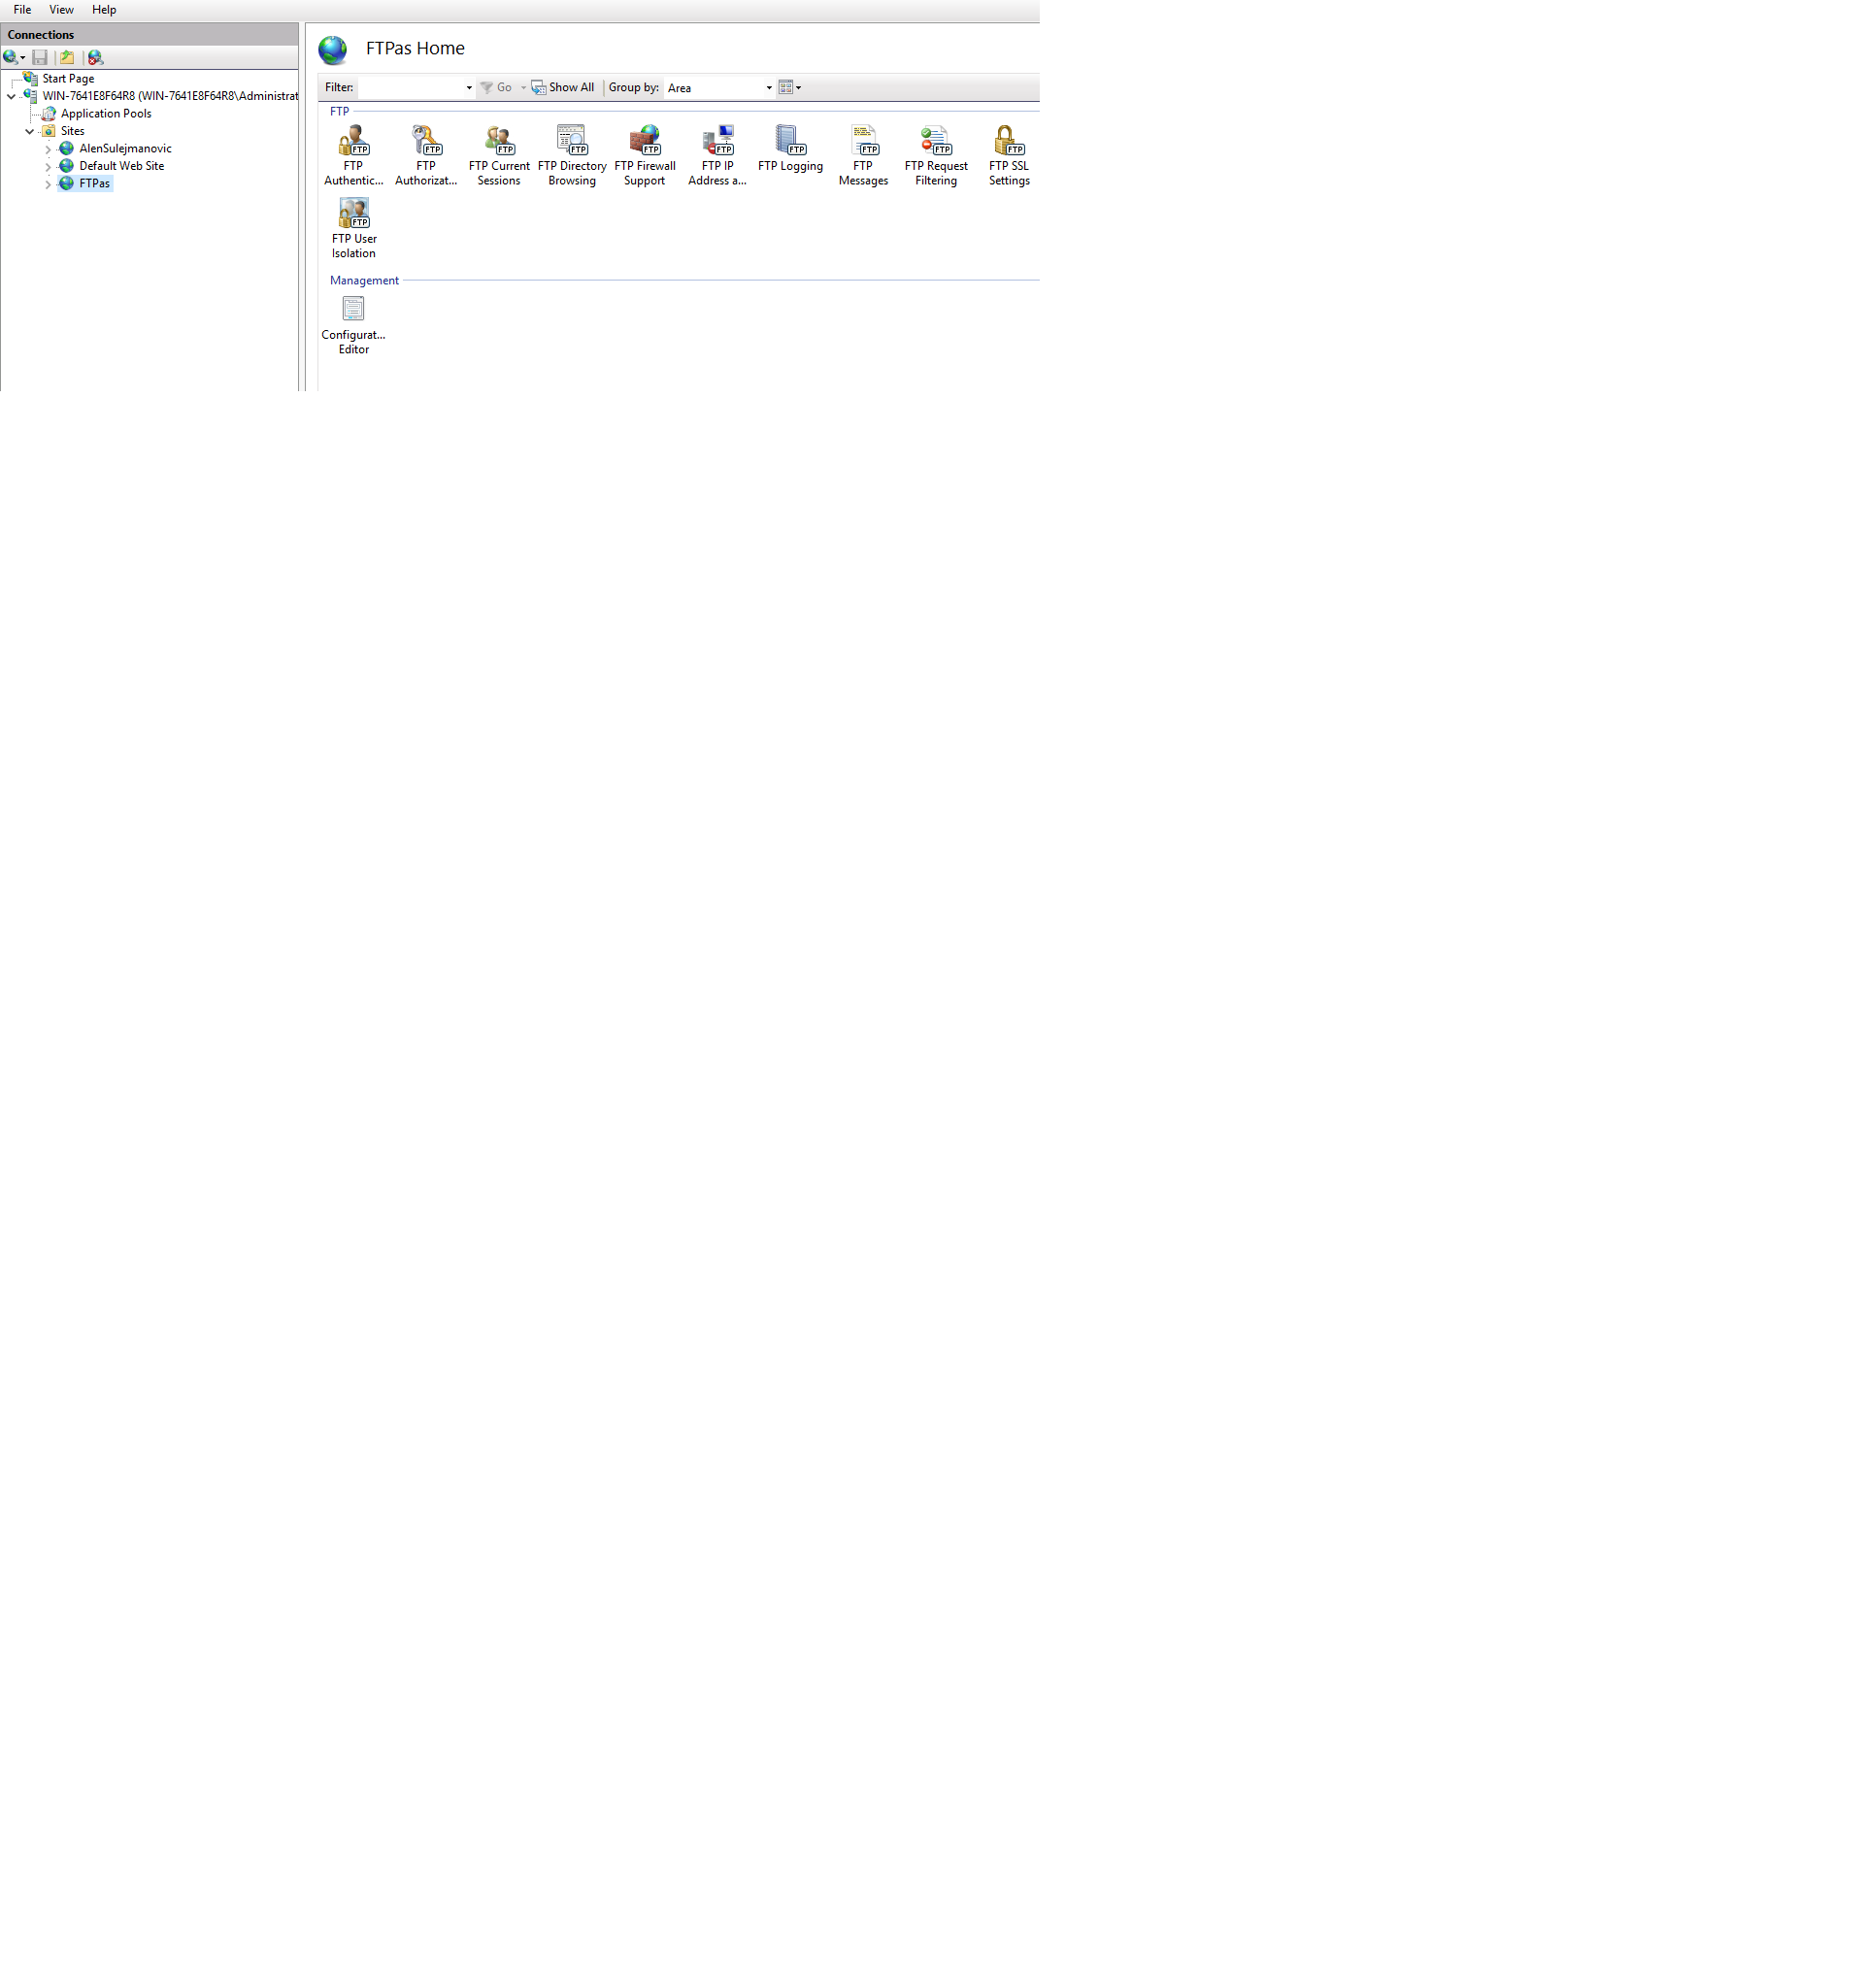Select the FTPas site
The width and height of the screenshot is (1864, 1988).
click(x=94, y=183)
